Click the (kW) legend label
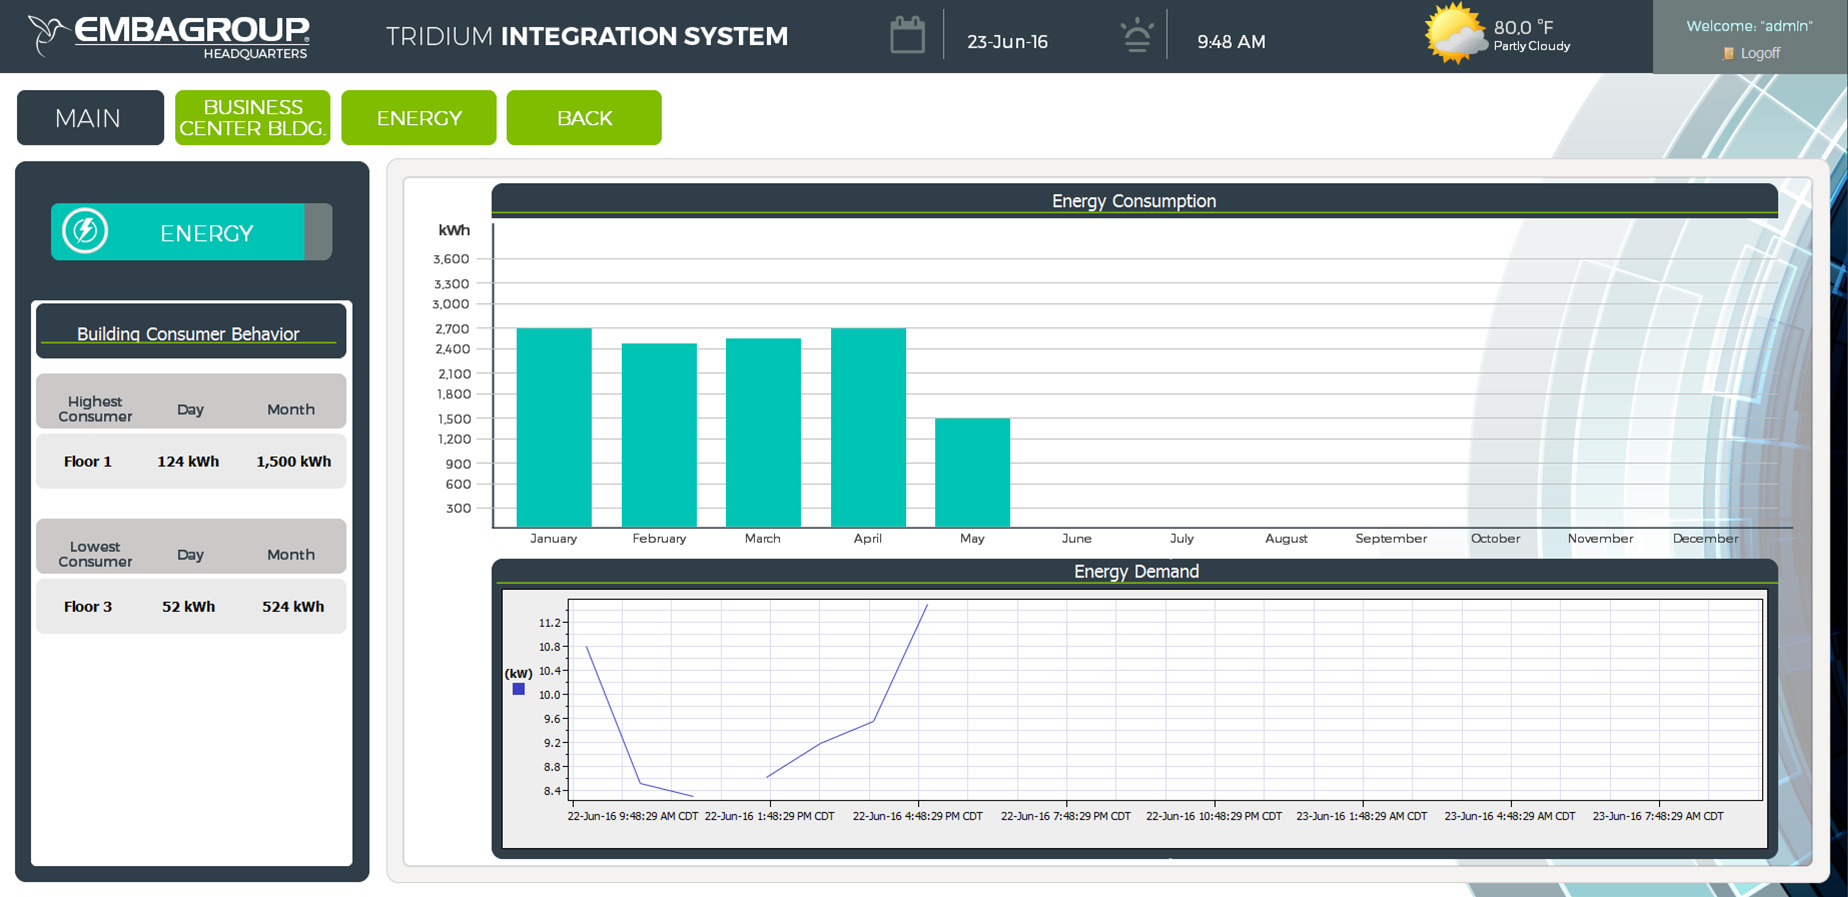The height and width of the screenshot is (897, 1848). (518, 673)
